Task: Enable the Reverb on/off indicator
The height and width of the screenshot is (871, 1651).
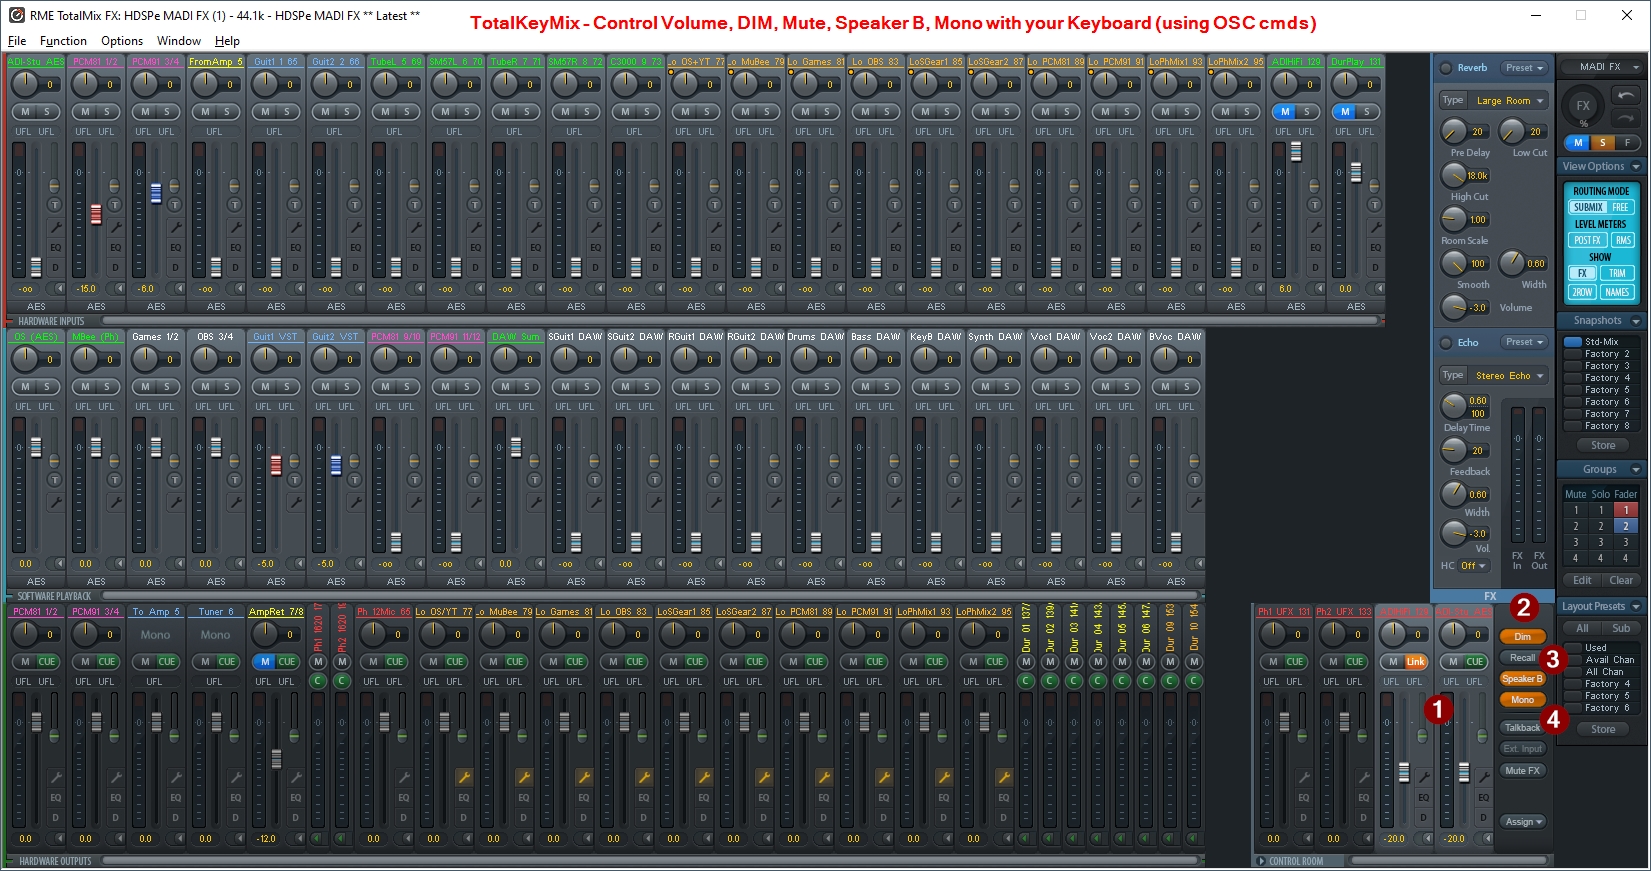Action: click(1445, 68)
